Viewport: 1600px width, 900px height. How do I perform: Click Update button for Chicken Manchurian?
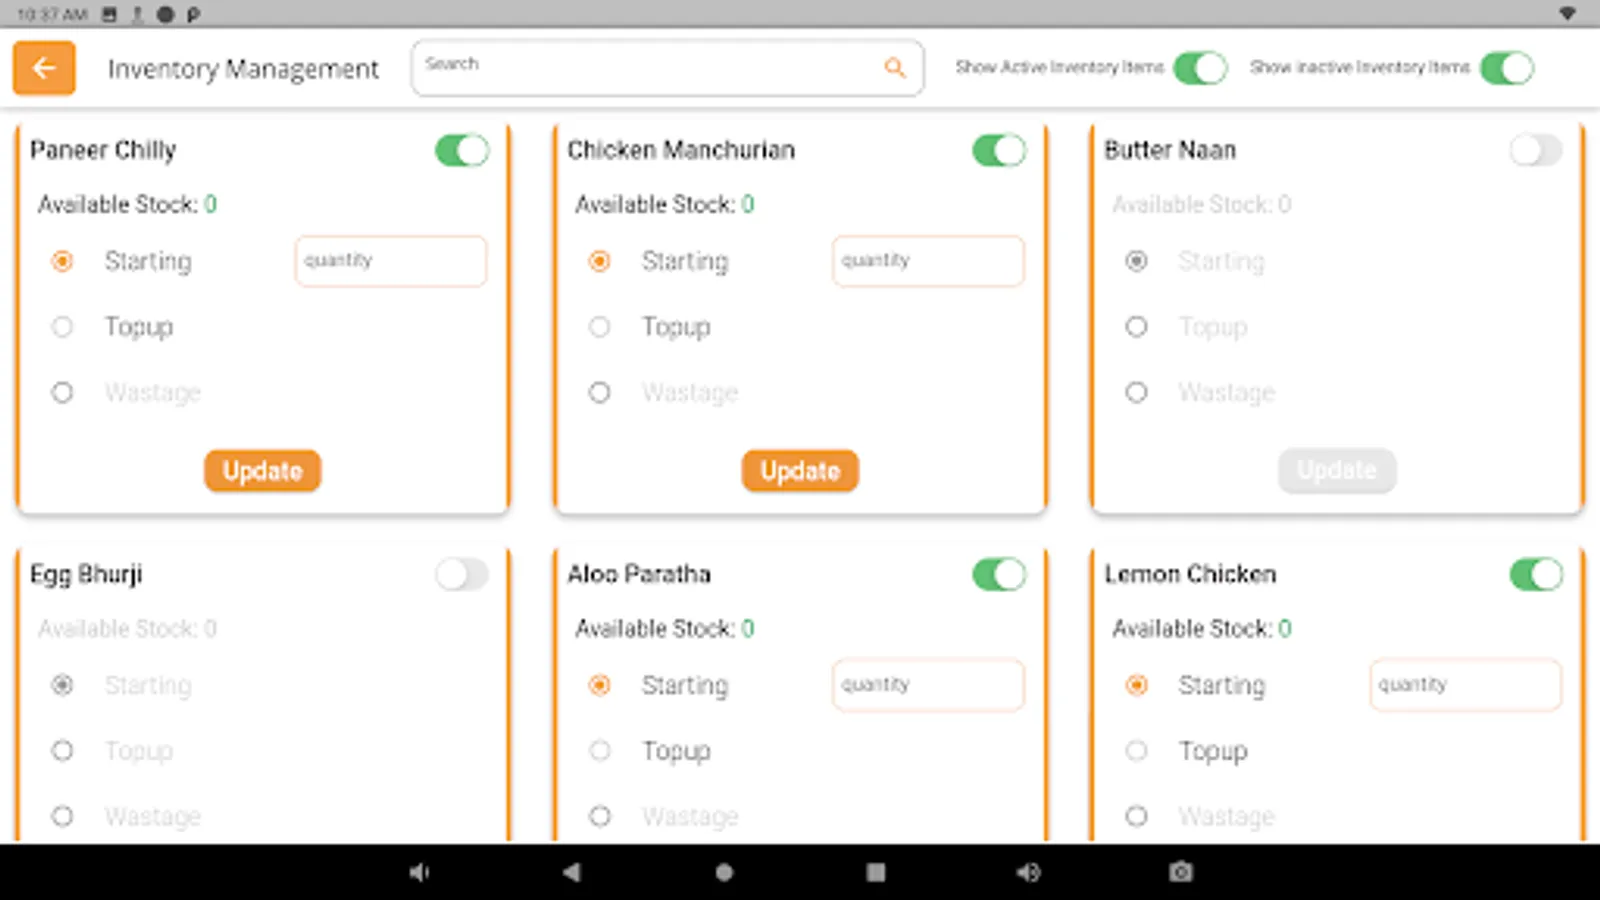(x=800, y=471)
